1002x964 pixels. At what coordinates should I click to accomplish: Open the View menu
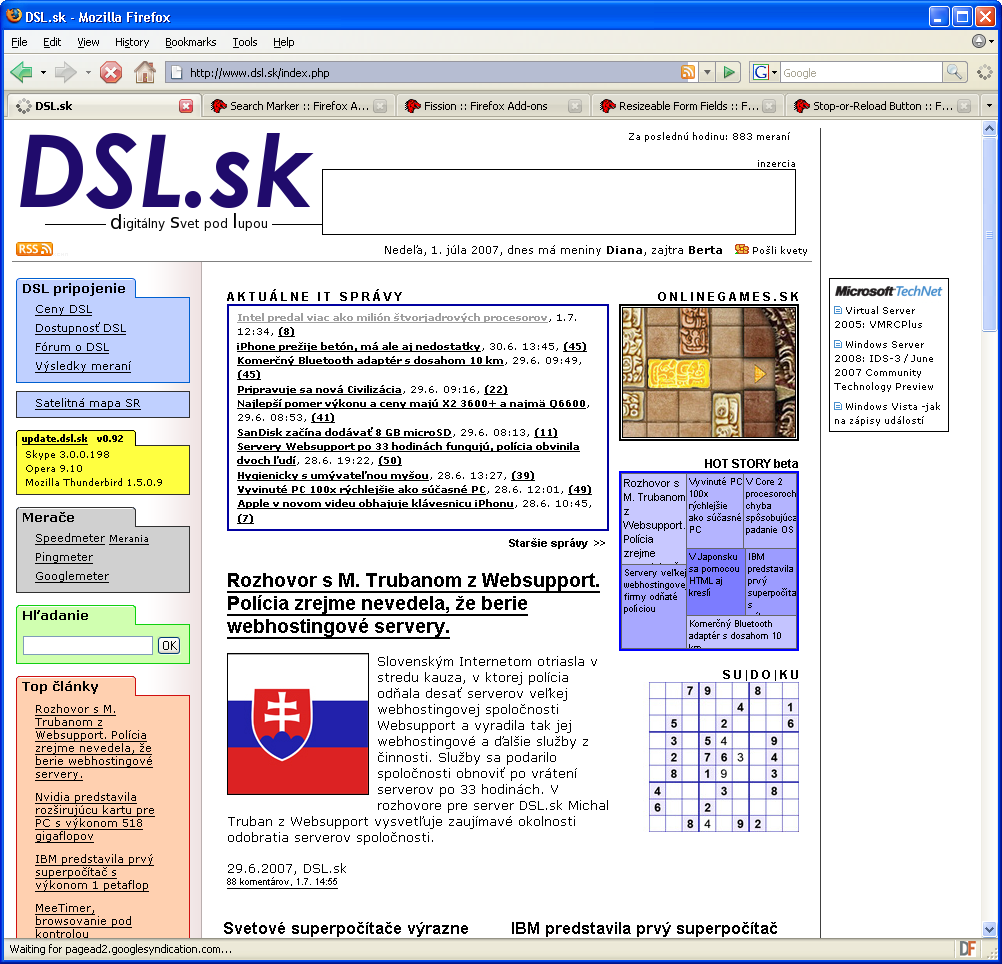(x=88, y=42)
